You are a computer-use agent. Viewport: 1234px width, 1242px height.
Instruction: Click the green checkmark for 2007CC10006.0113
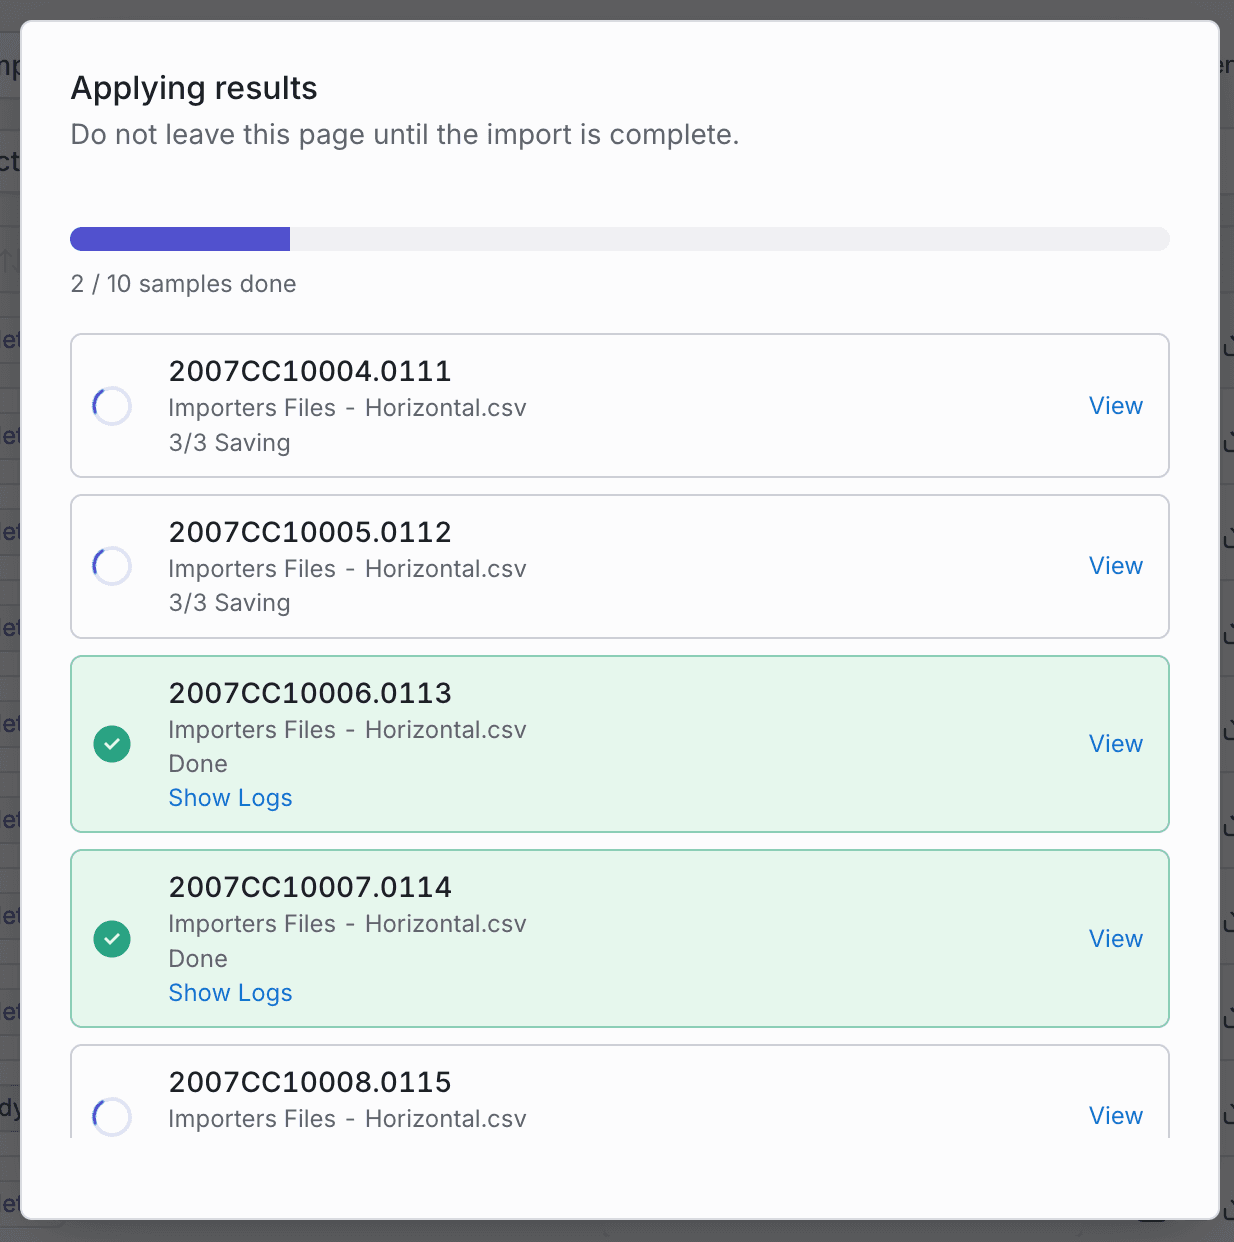tap(112, 744)
